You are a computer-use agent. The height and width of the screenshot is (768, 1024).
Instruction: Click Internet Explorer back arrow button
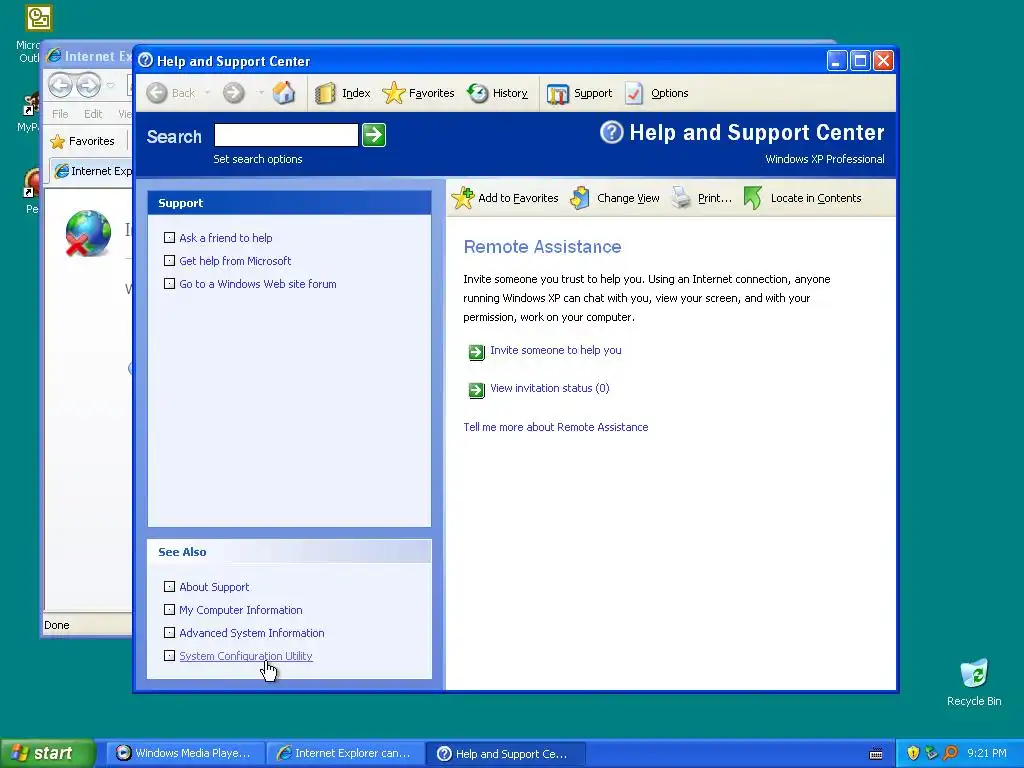tap(60, 85)
